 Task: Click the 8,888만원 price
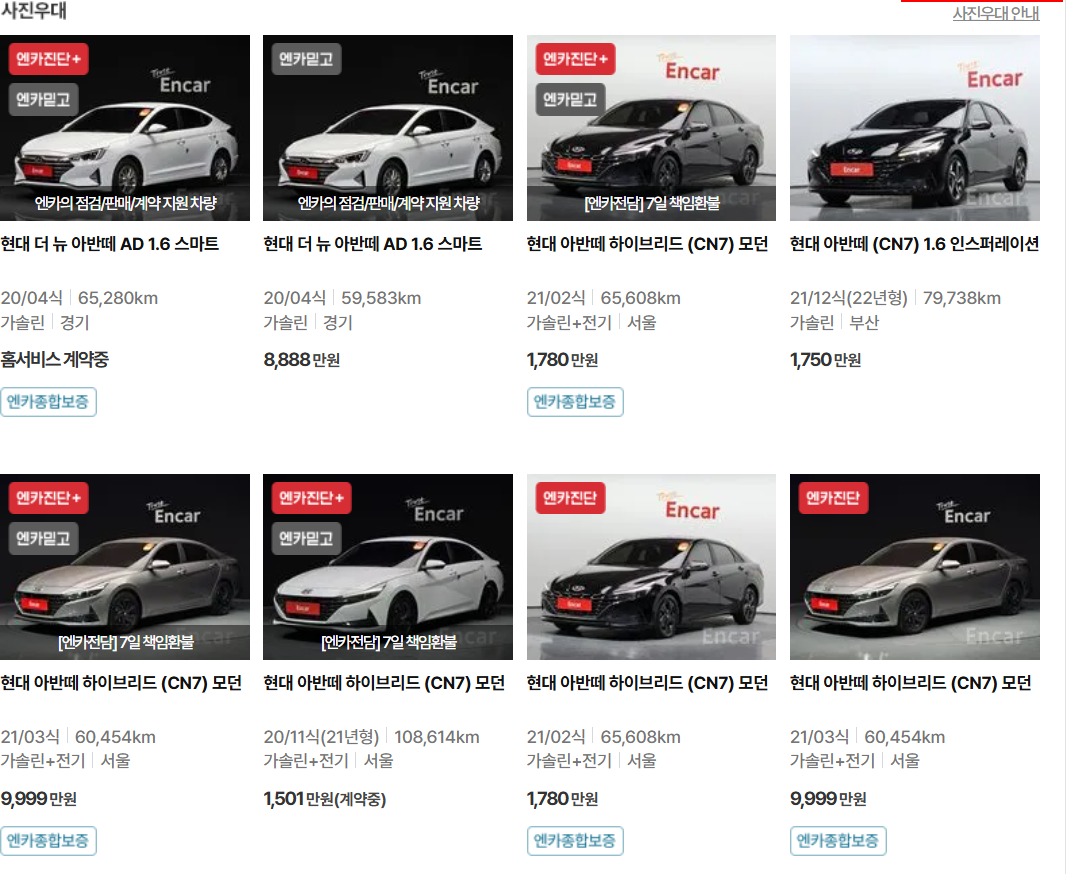tap(302, 360)
